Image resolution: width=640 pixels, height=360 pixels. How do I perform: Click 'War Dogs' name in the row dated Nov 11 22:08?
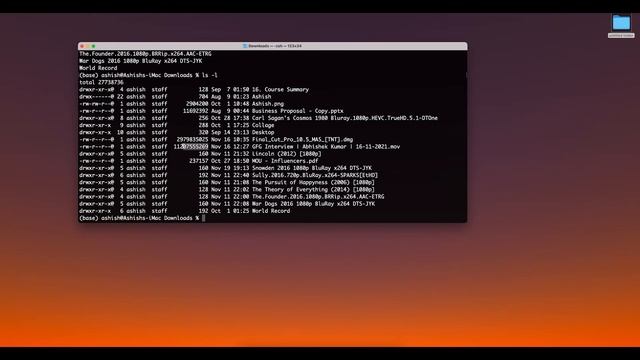(x=313, y=204)
